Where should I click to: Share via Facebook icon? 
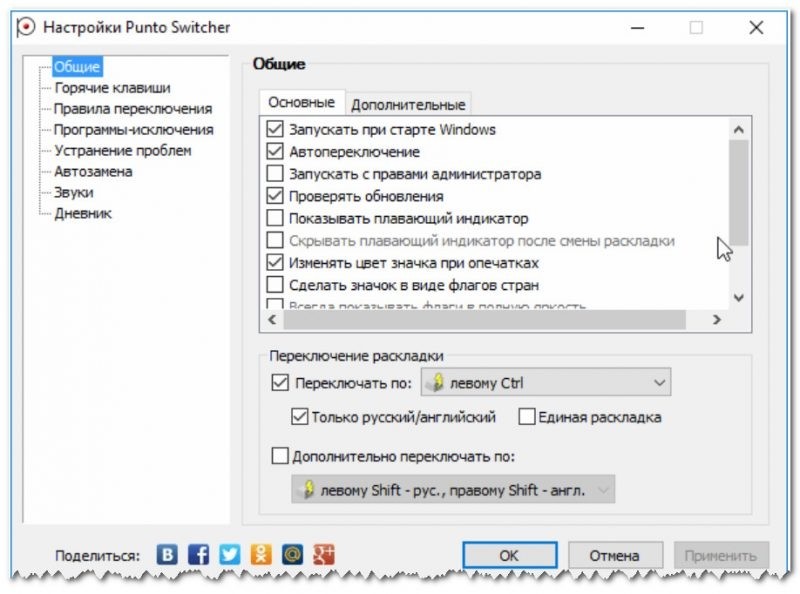198,554
